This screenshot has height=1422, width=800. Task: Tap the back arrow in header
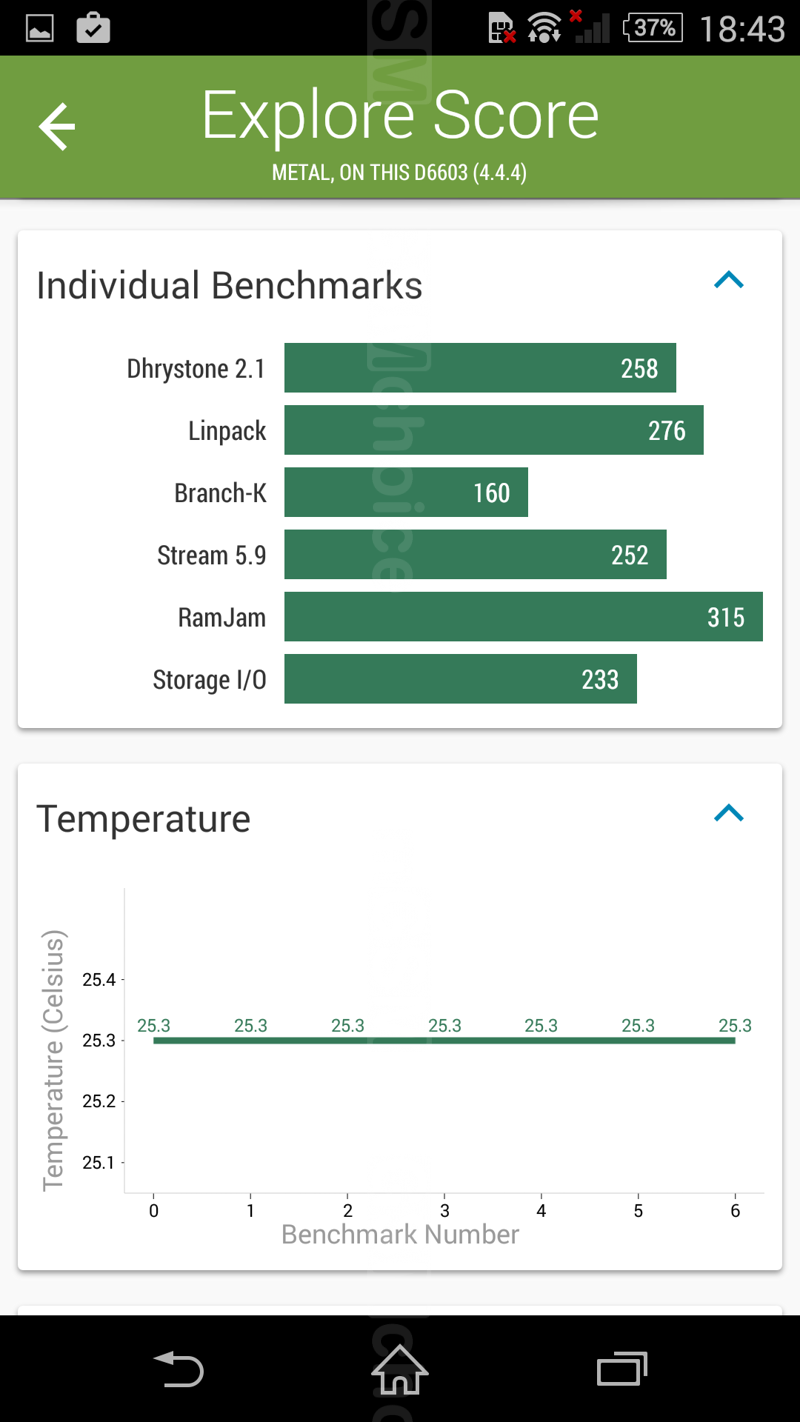(57, 127)
